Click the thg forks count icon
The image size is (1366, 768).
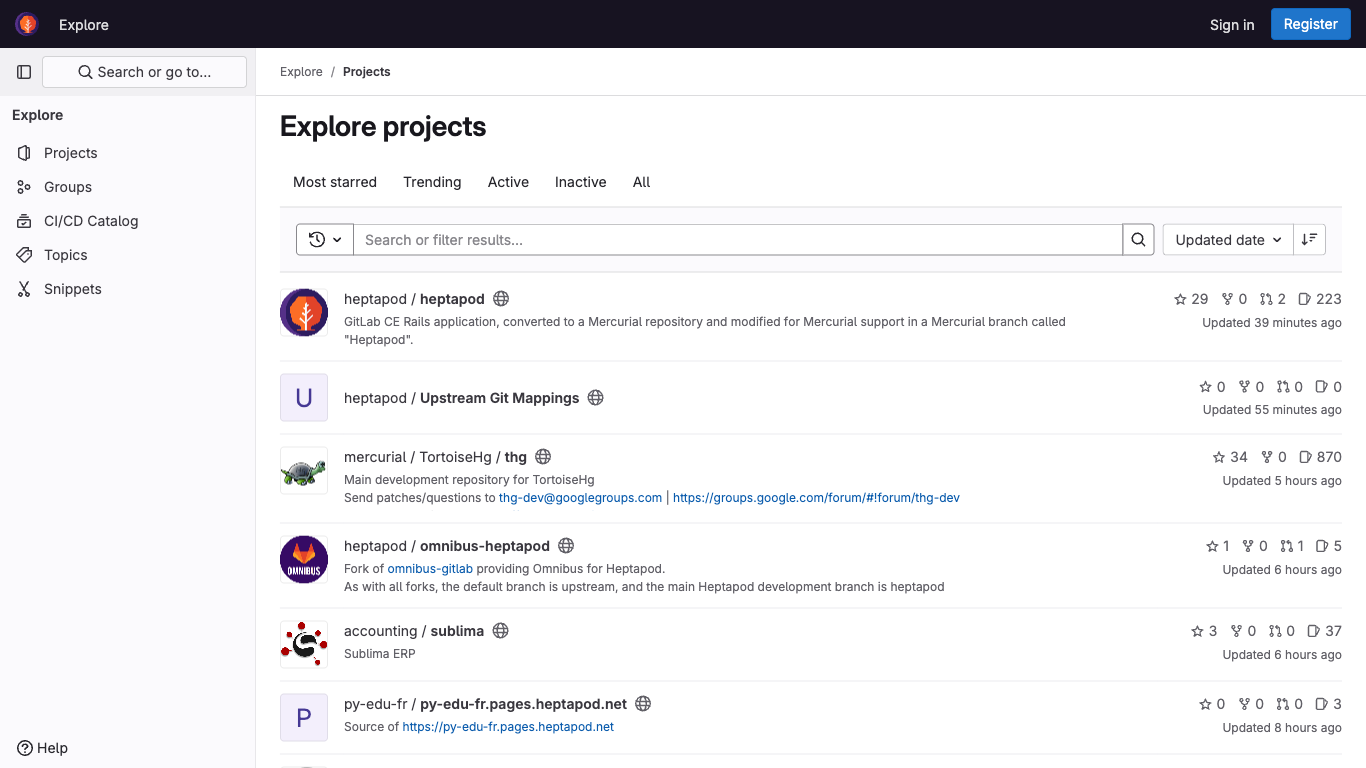click(x=1274, y=457)
